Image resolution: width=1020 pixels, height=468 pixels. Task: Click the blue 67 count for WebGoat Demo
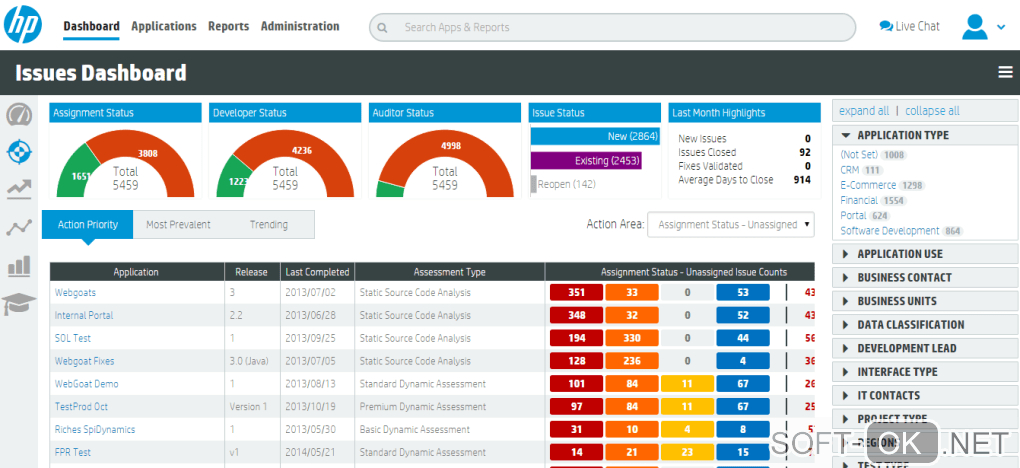(743, 384)
